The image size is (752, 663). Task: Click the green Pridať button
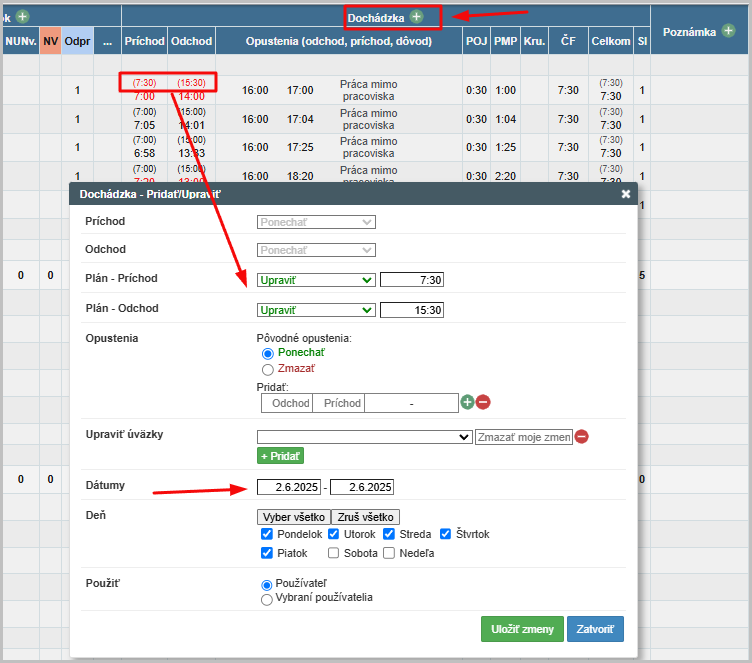[281, 456]
